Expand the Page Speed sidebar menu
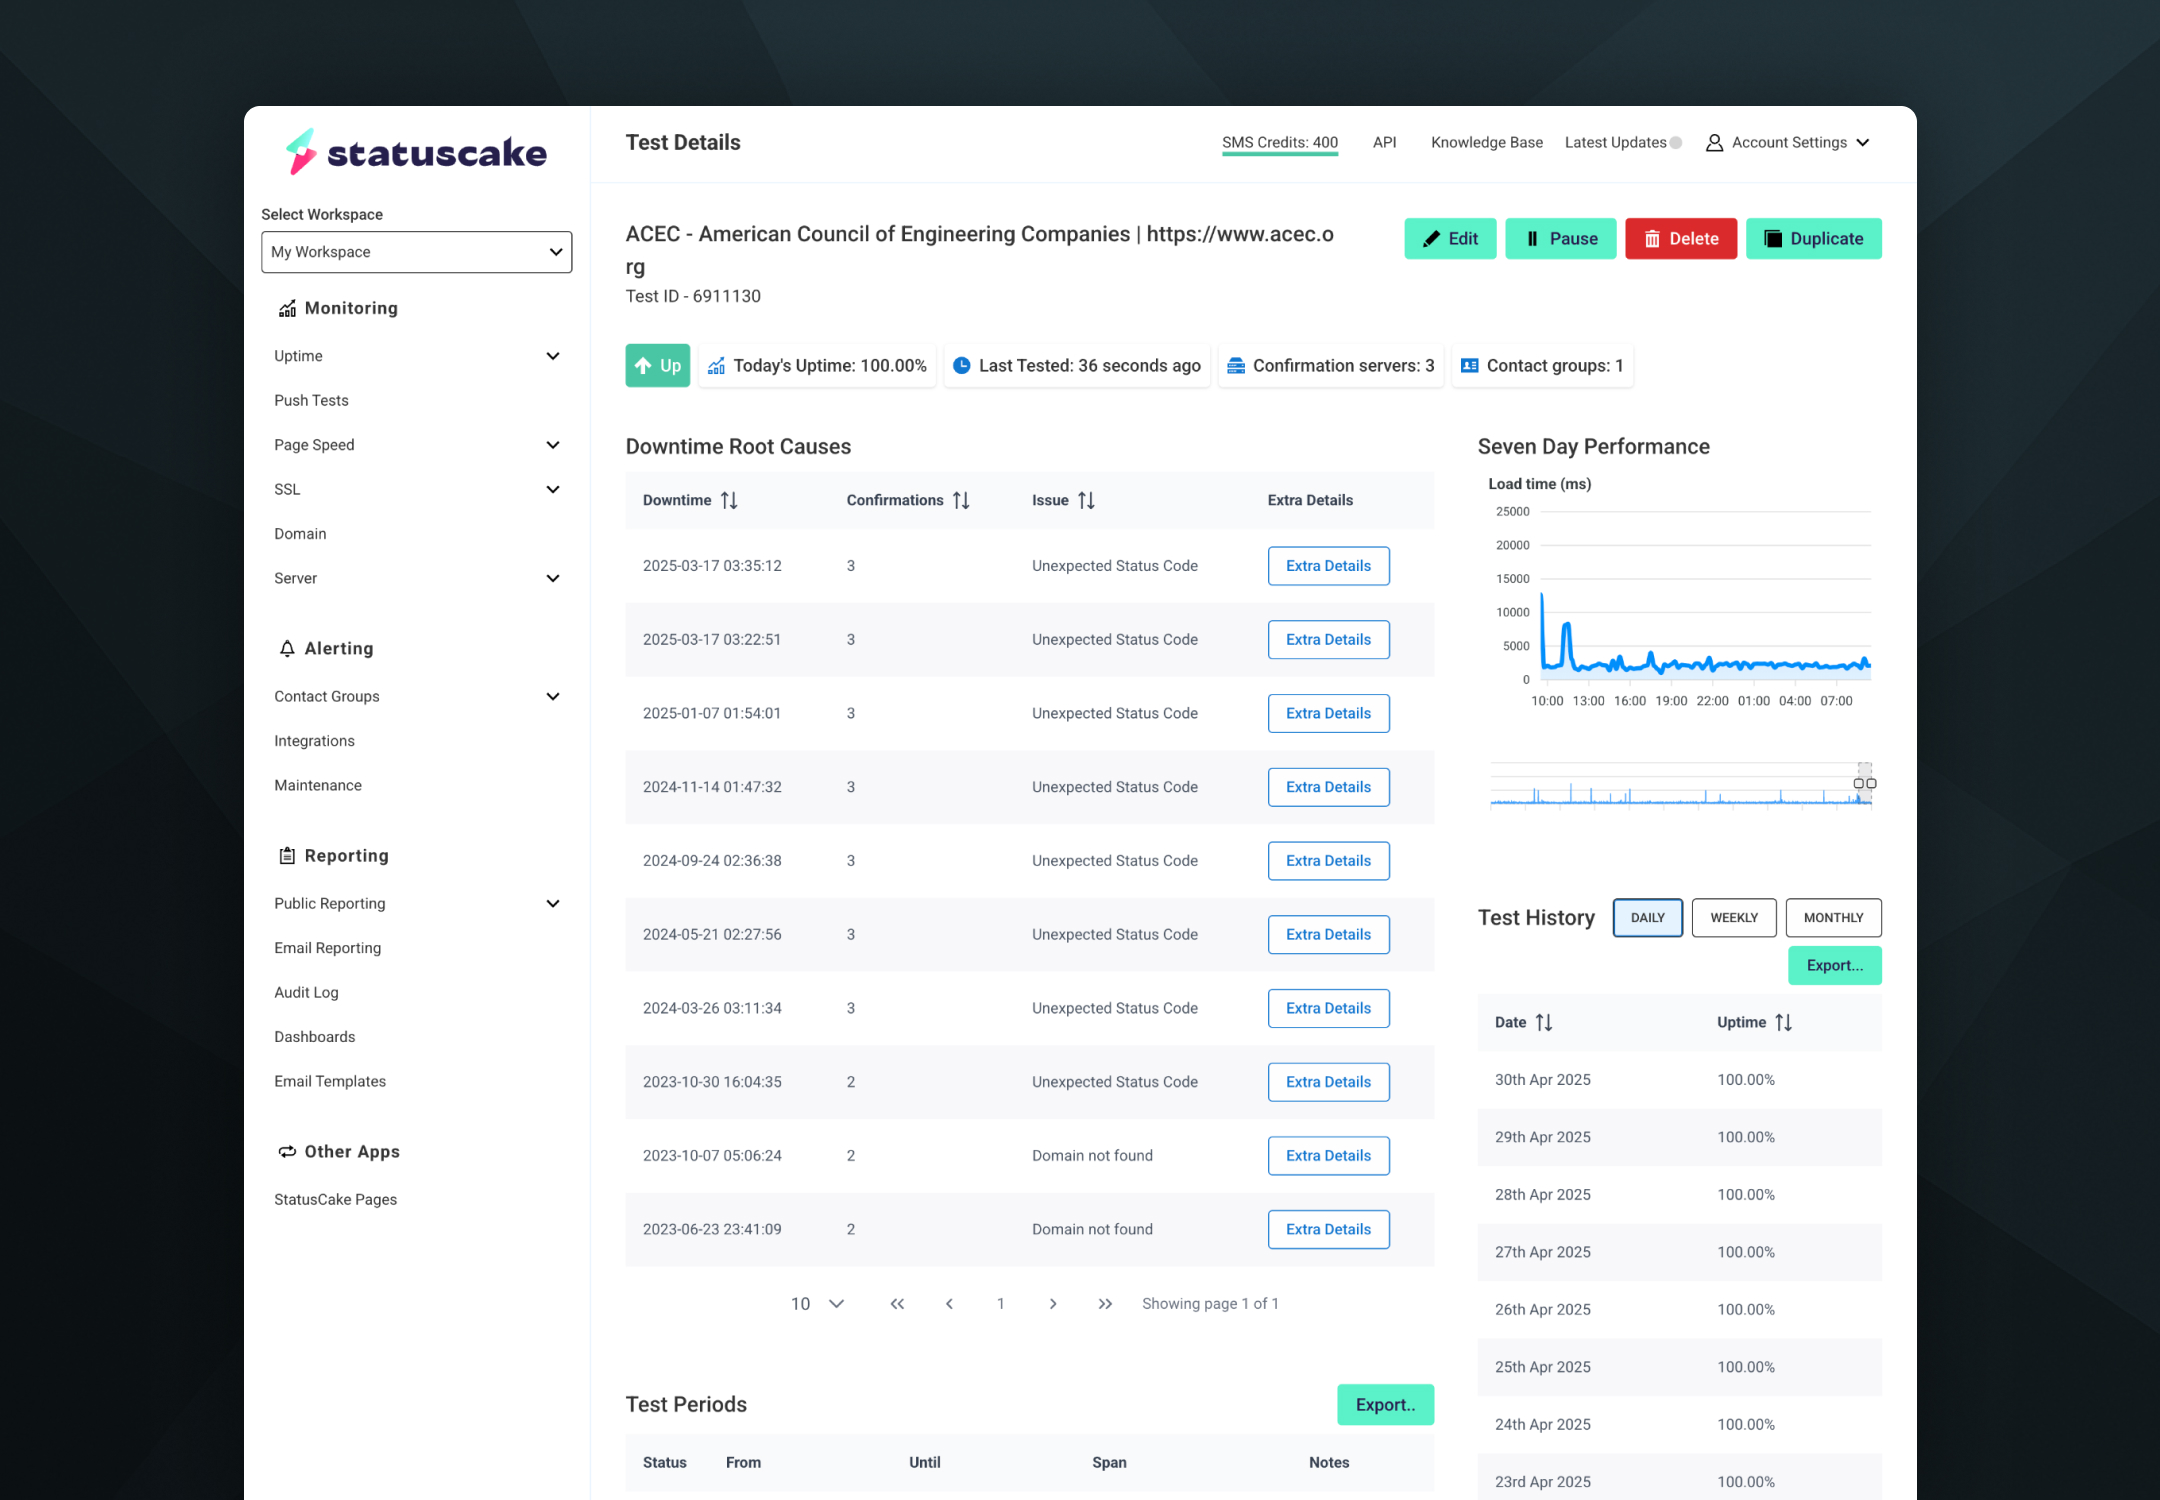 tap(553, 445)
